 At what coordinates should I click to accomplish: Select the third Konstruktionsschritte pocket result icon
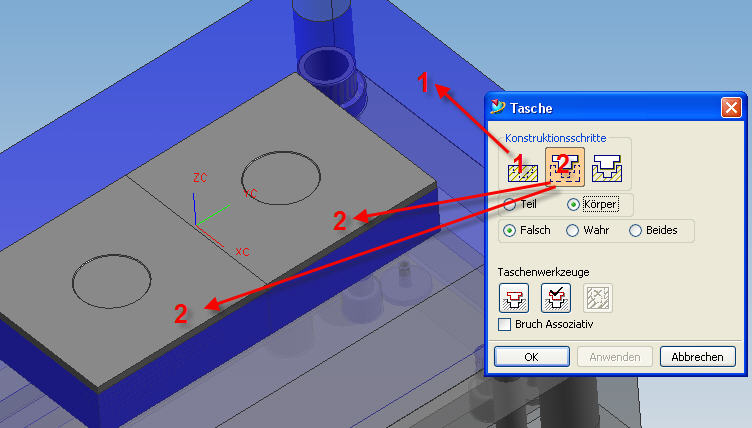(x=607, y=168)
